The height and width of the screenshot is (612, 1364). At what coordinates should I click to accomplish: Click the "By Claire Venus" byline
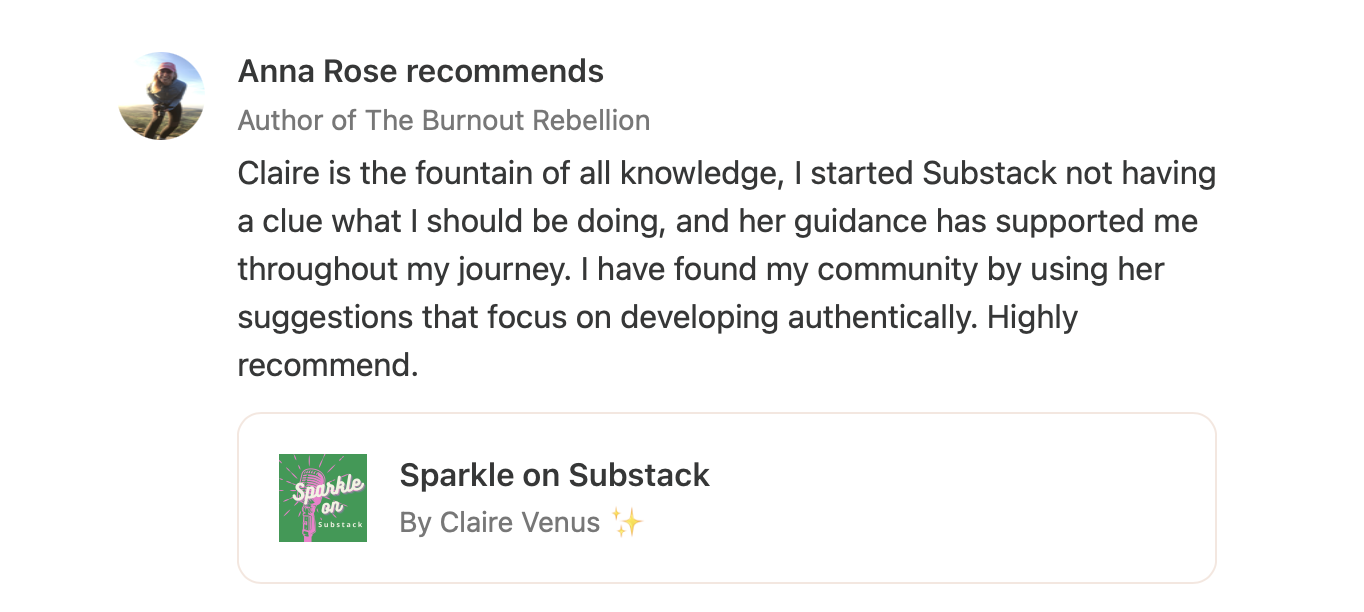(x=499, y=522)
